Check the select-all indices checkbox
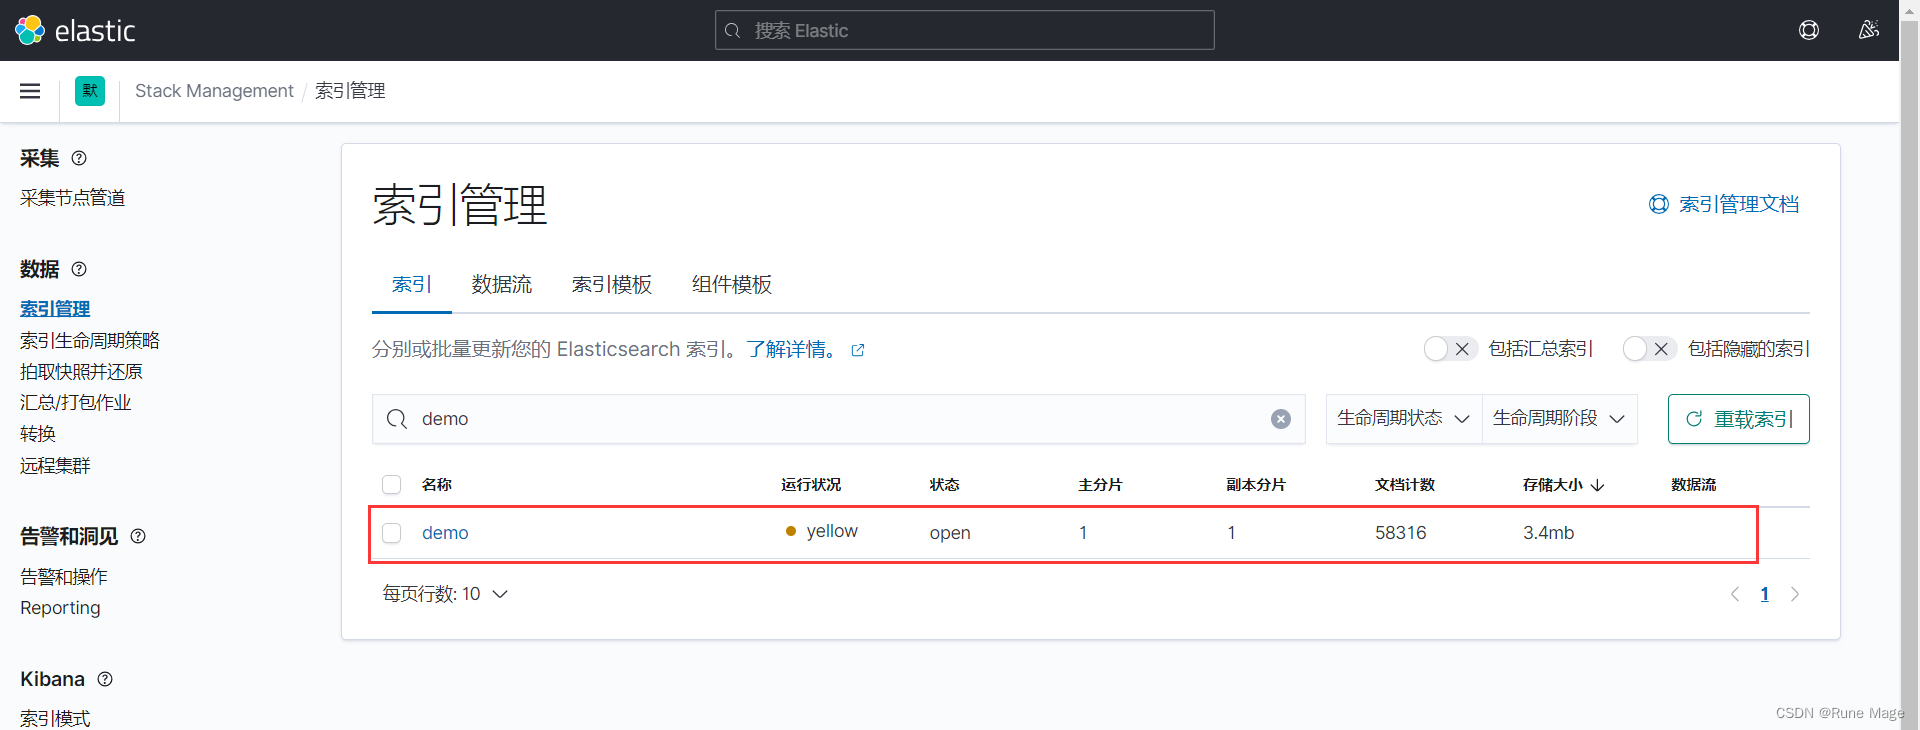1920x730 pixels. [x=392, y=485]
